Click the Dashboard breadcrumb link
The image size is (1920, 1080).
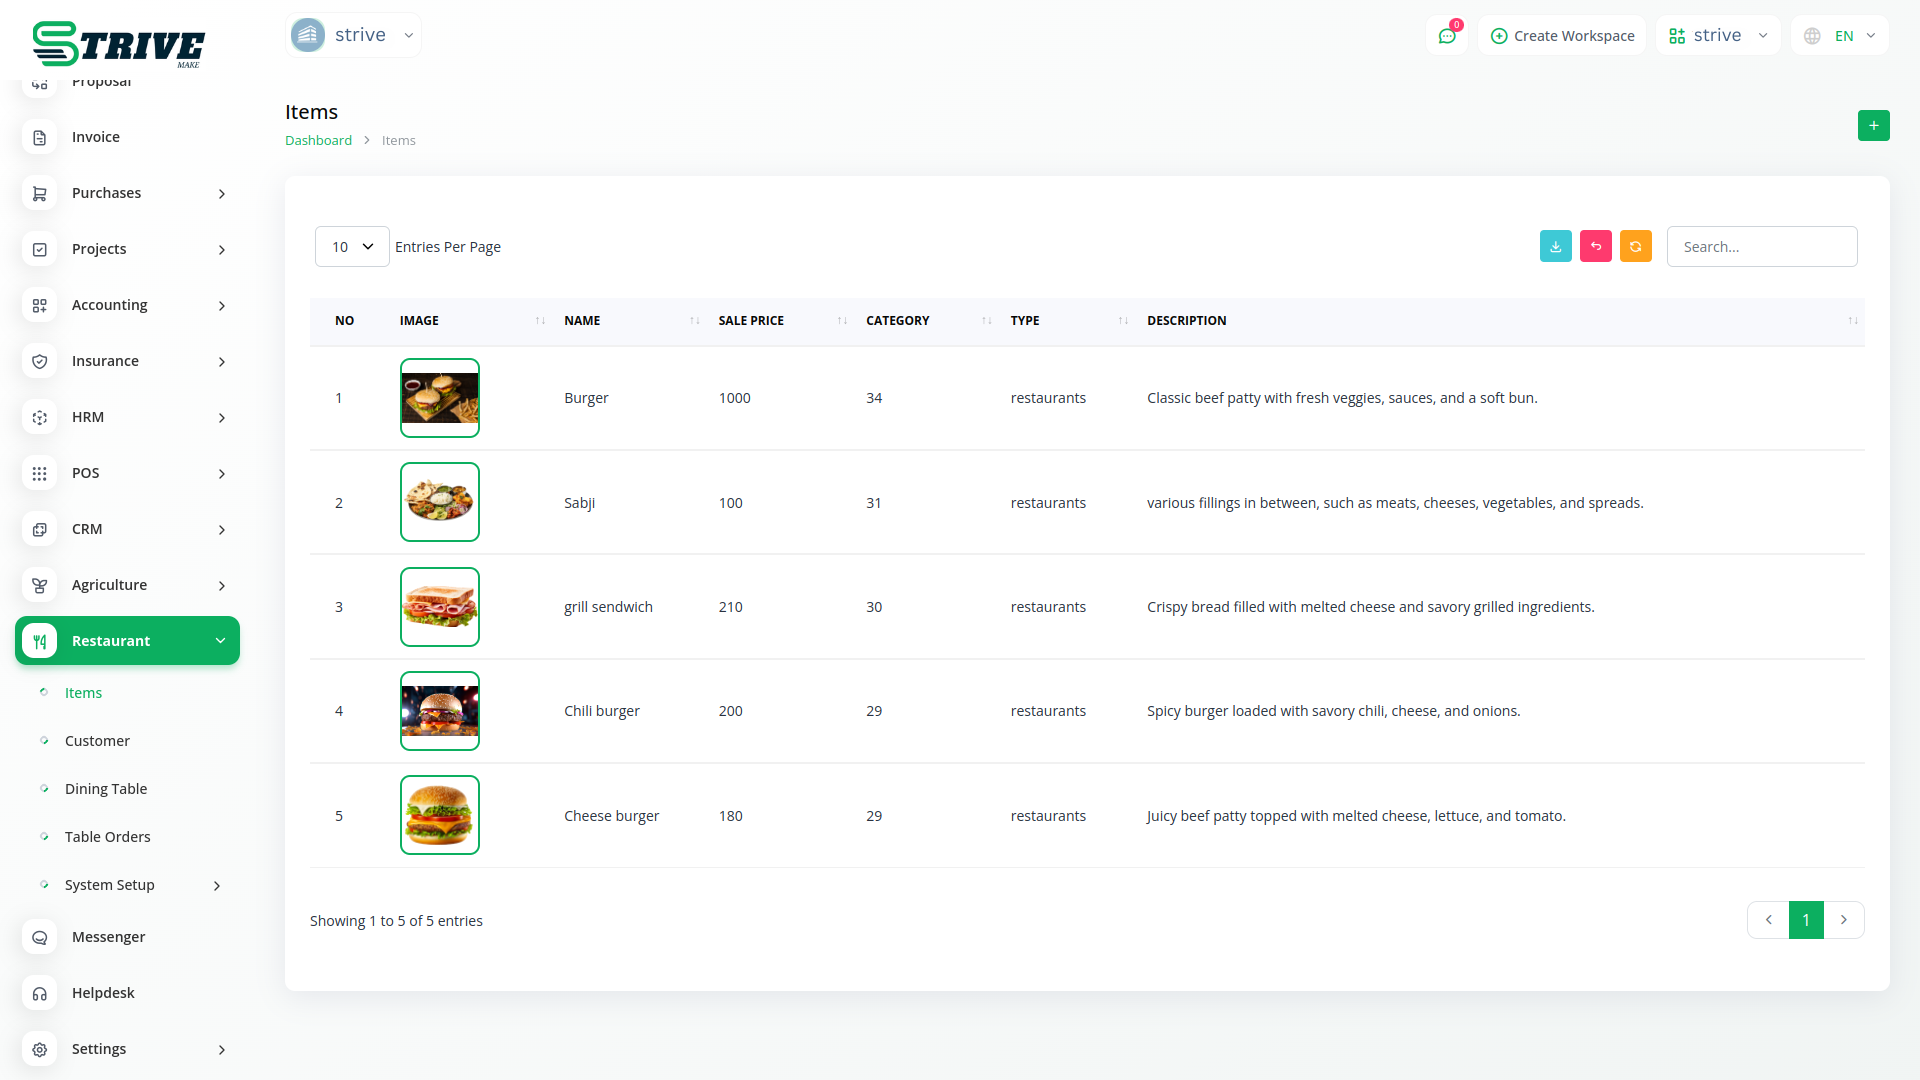pos(318,140)
